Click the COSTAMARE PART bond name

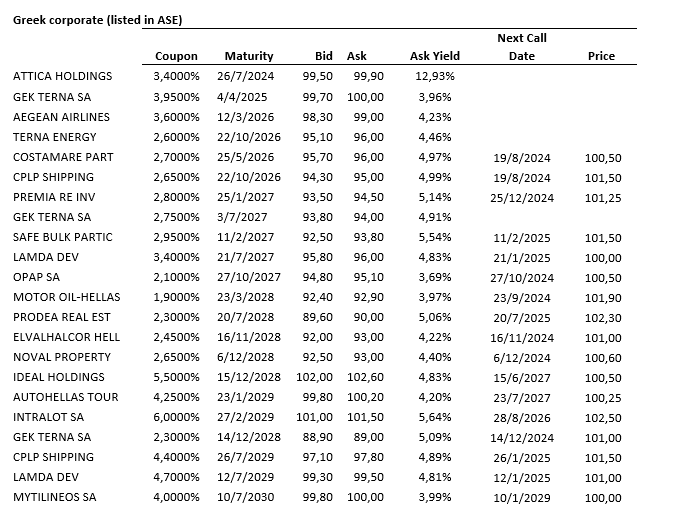(x=63, y=157)
